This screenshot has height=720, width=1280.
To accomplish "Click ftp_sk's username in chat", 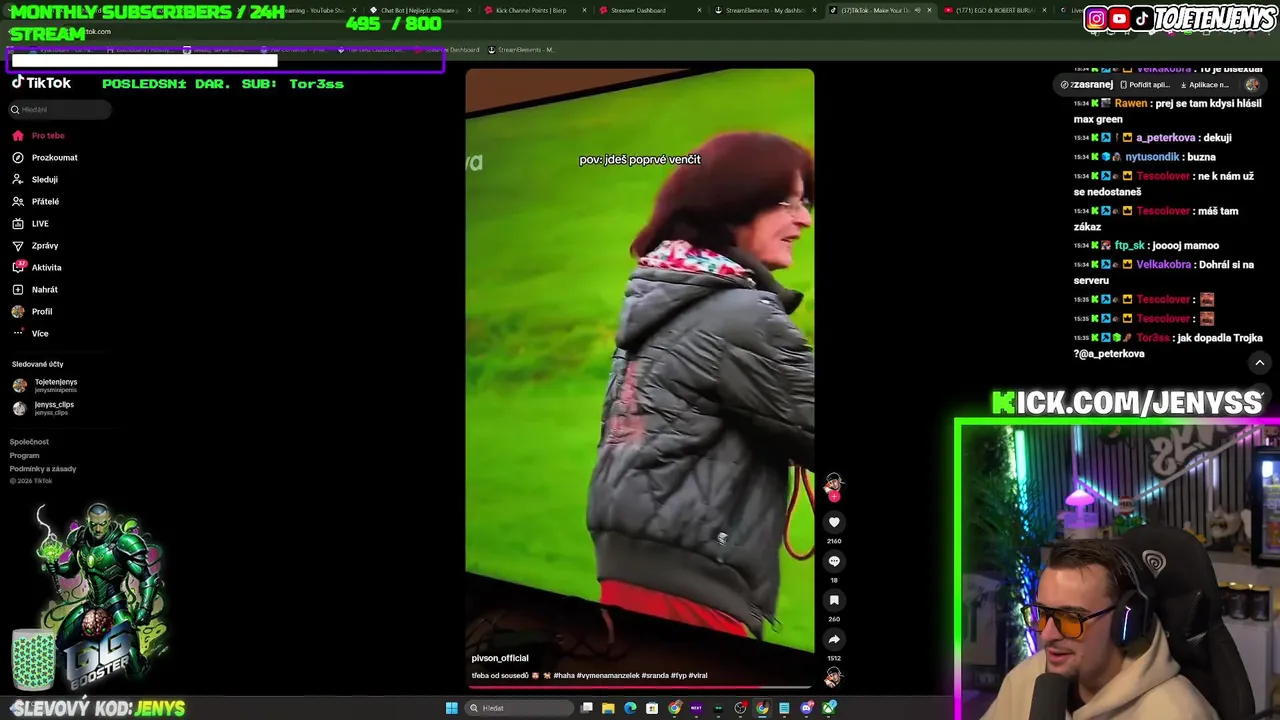I will tap(1128, 245).
